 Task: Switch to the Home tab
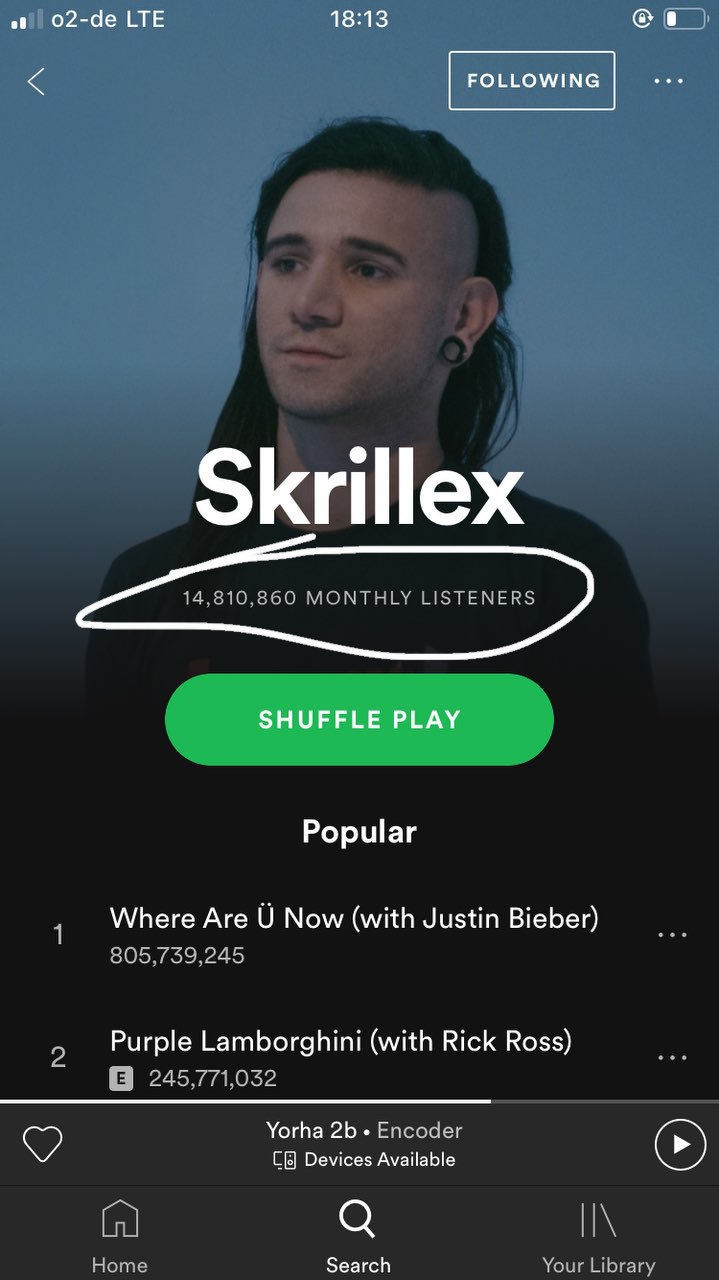tap(120, 1236)
